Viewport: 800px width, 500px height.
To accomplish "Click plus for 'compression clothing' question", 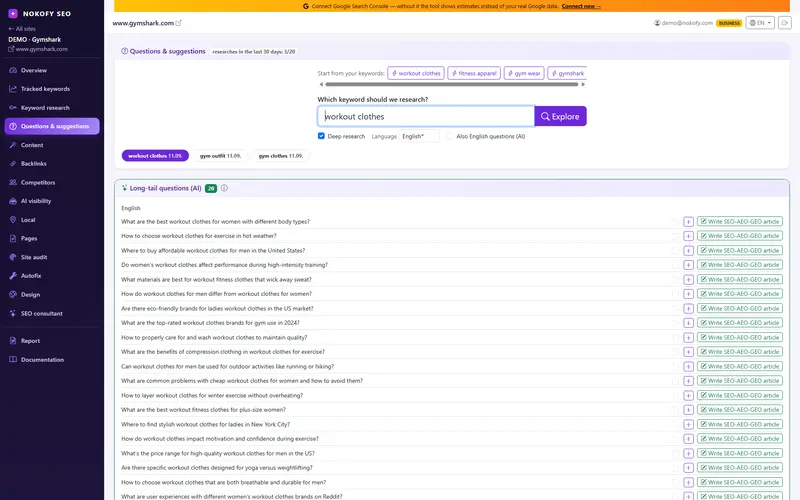I will [688, 352].
